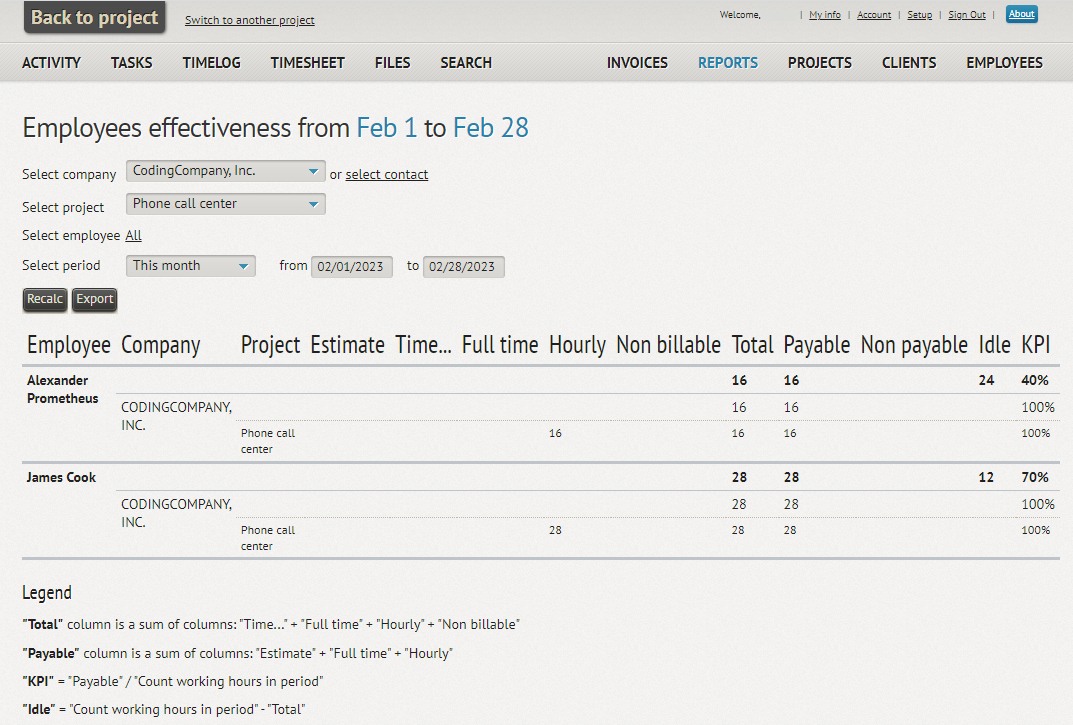
Task: Click the Sign Out link
Action: pos(966,15)
